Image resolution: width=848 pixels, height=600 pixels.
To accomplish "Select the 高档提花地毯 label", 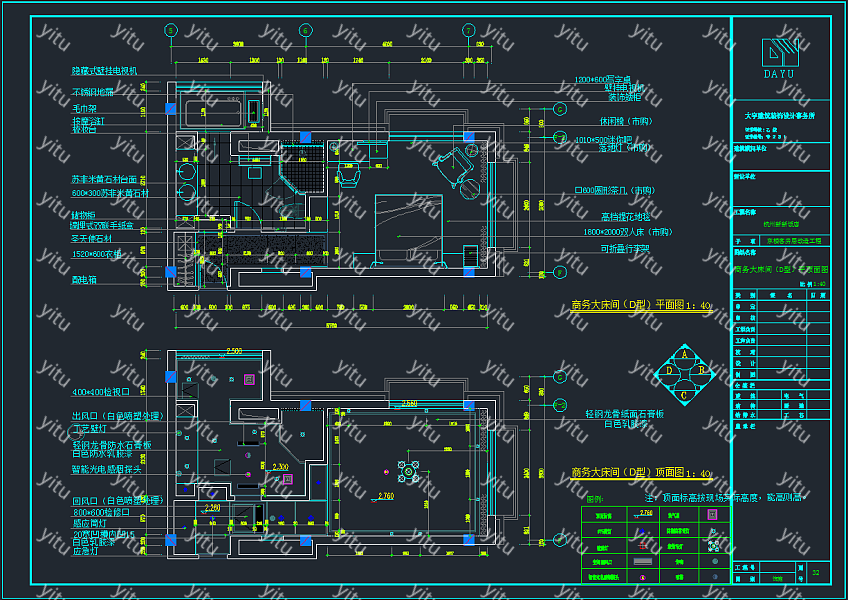I will click(626, 216).
